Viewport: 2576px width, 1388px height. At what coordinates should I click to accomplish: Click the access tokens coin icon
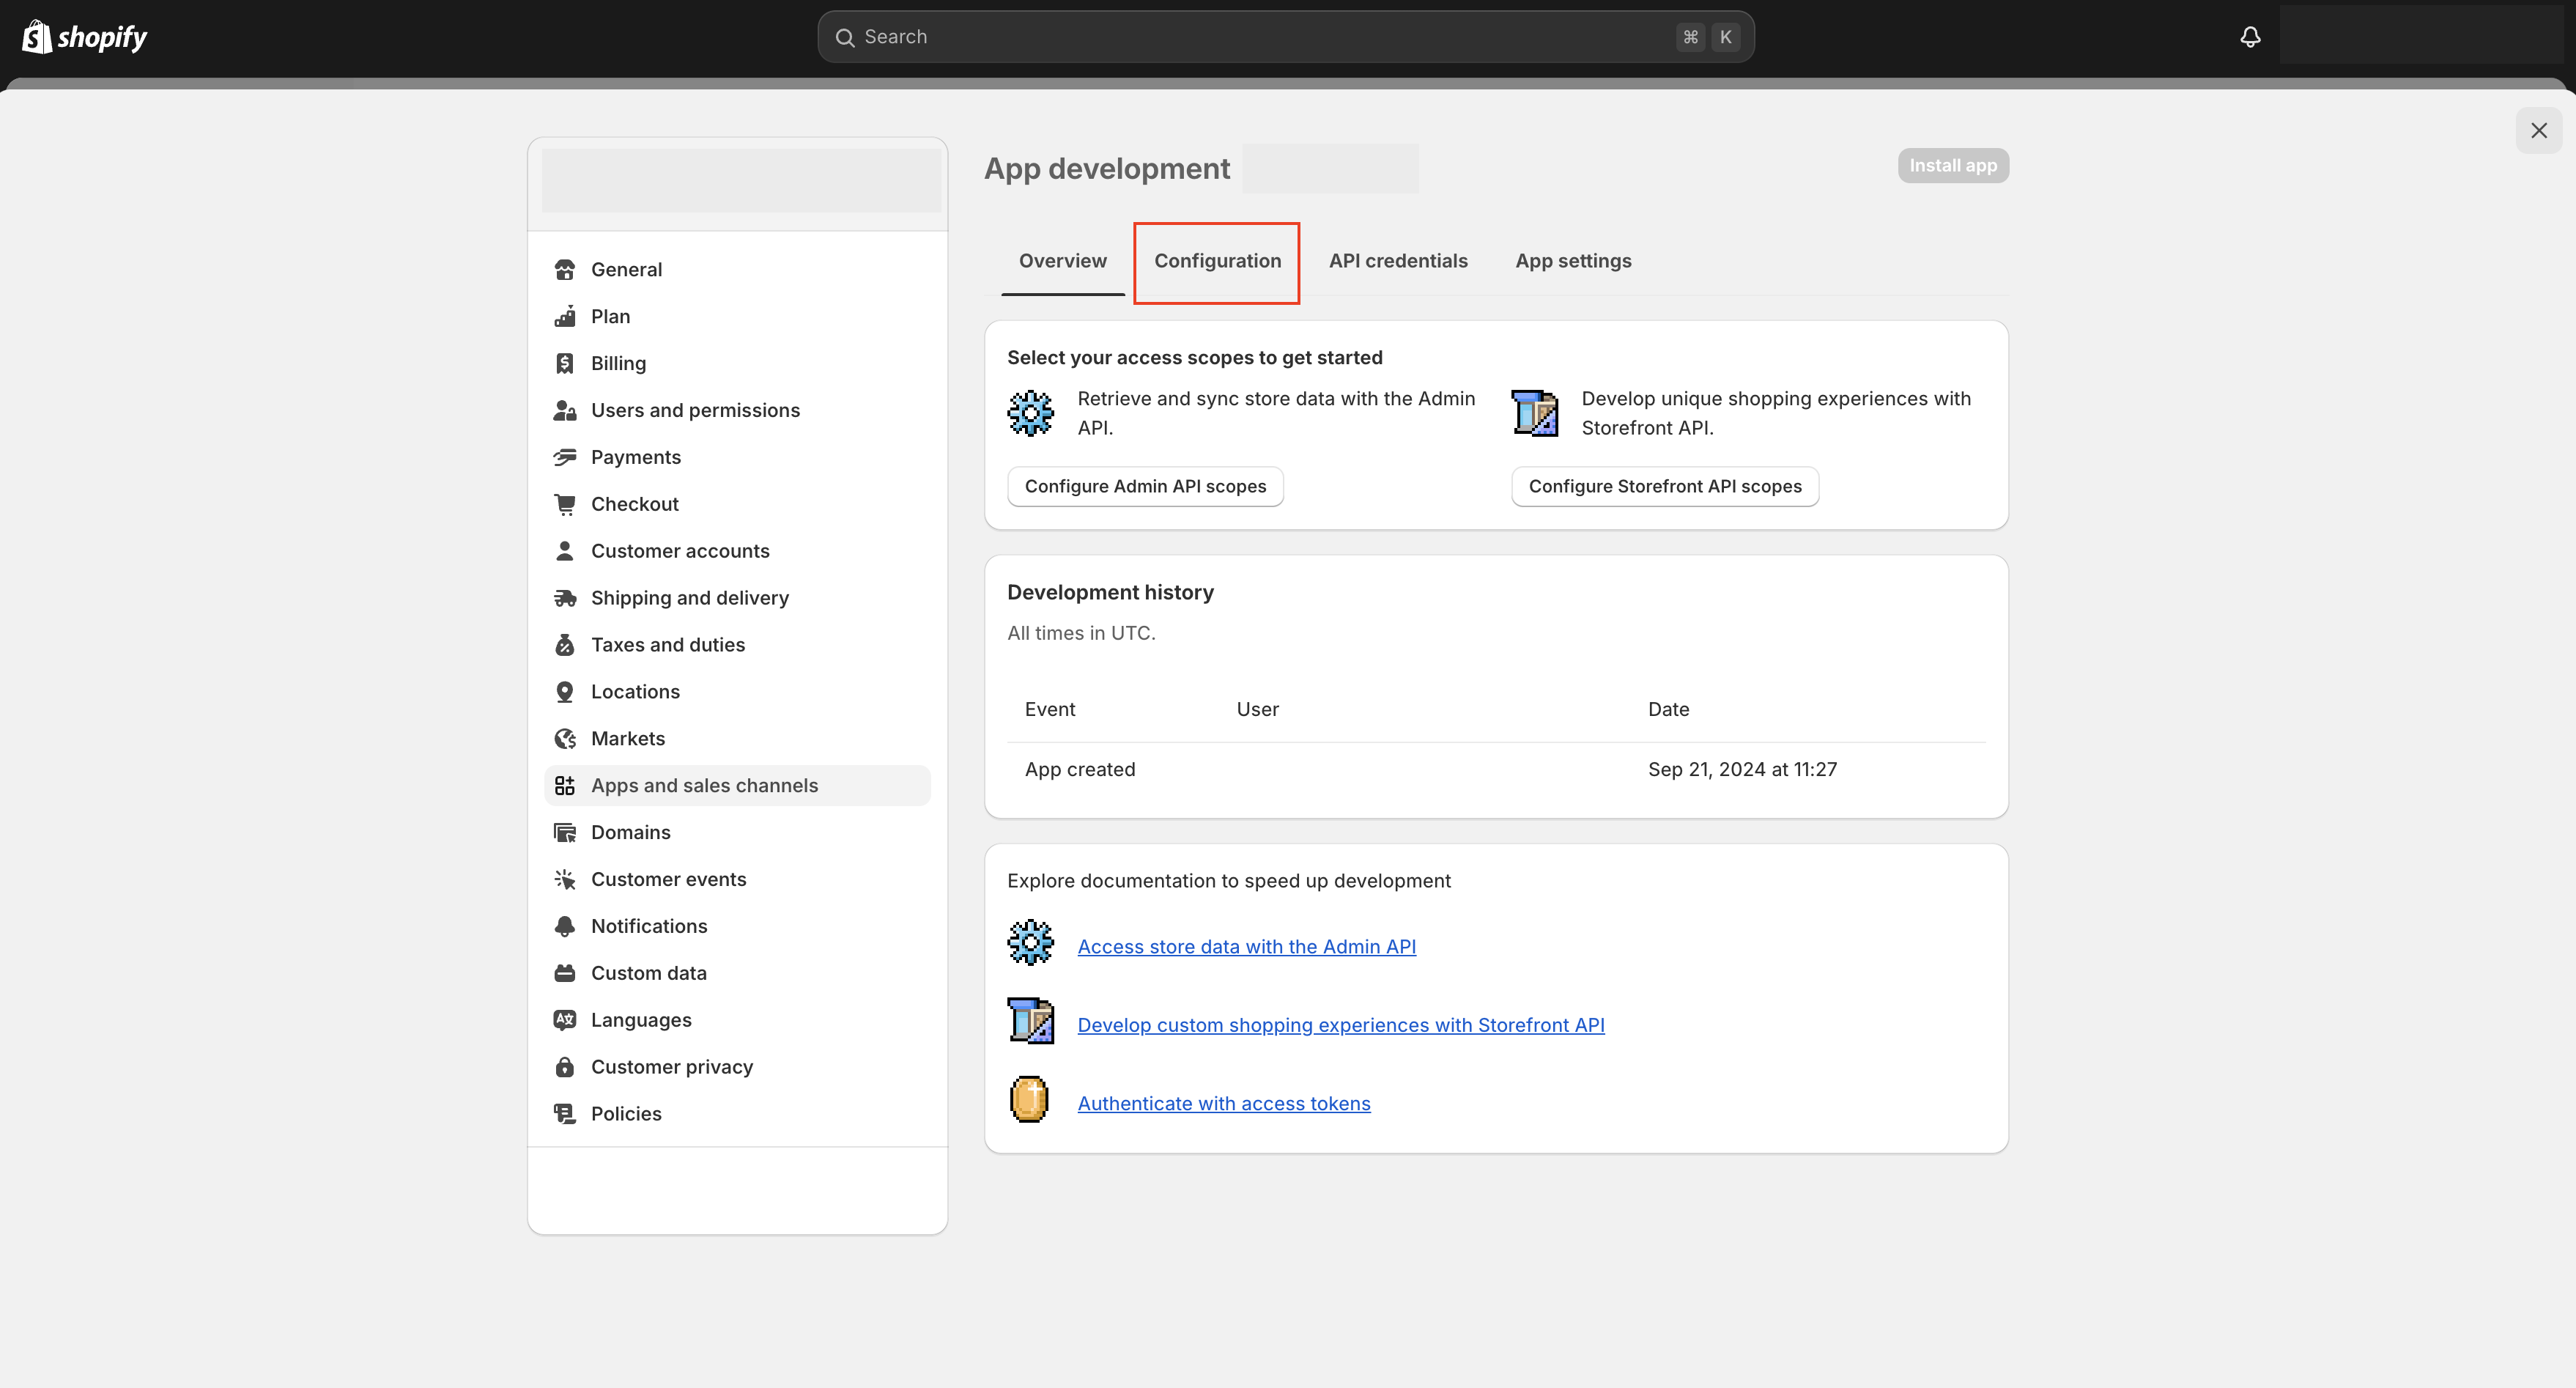(1029, 1100)
